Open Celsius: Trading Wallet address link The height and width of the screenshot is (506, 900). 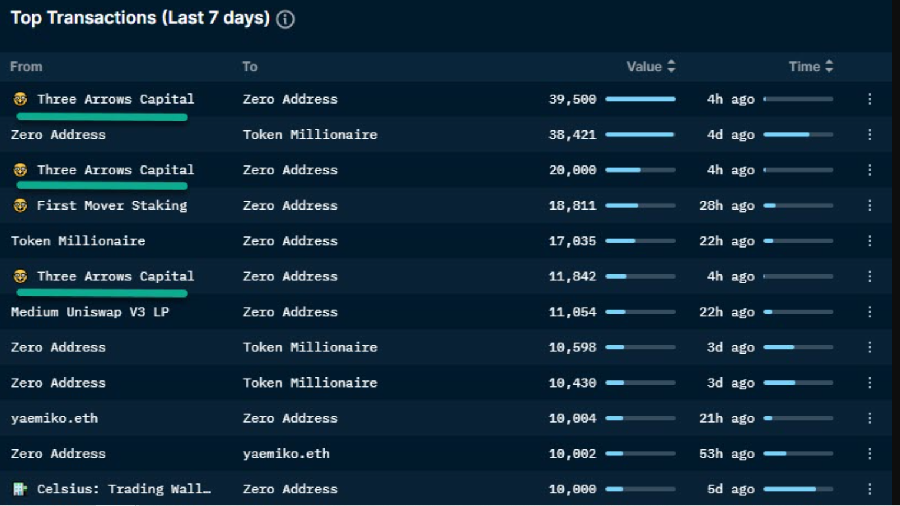point(124,489)
